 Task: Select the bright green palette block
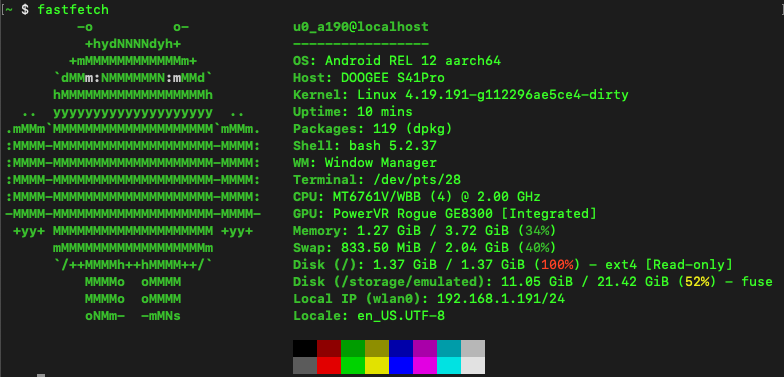coord(353,366)
